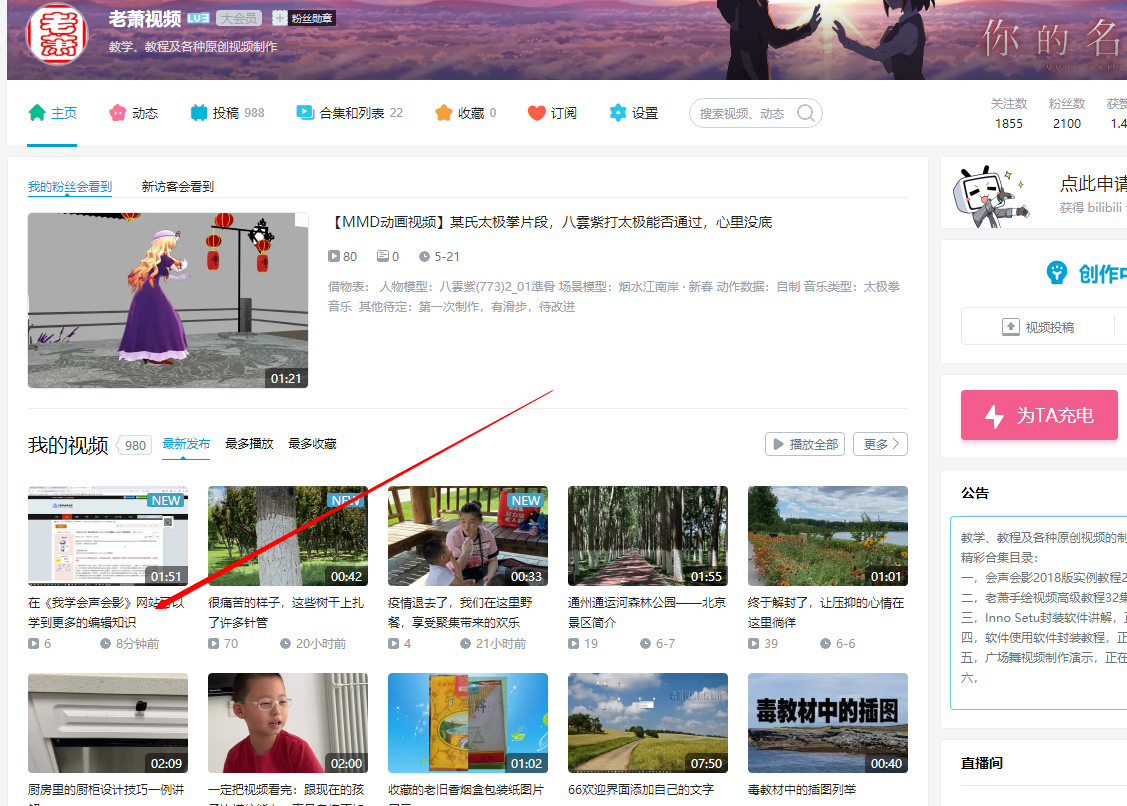Open the 粉丝勋章 fan medal badge
The height and width of the screenshot is (806, 1127).
pos(303,18)
